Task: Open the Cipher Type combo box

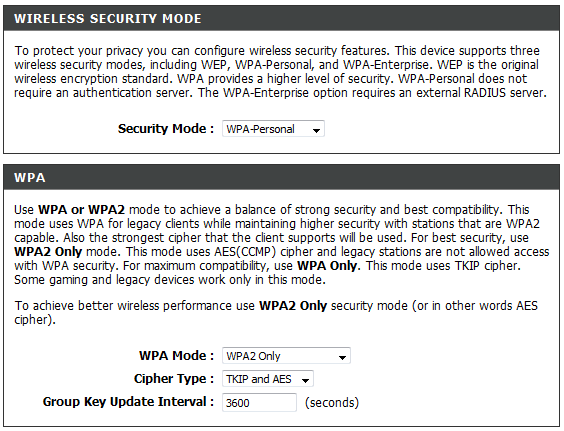Action: [268, 379]
